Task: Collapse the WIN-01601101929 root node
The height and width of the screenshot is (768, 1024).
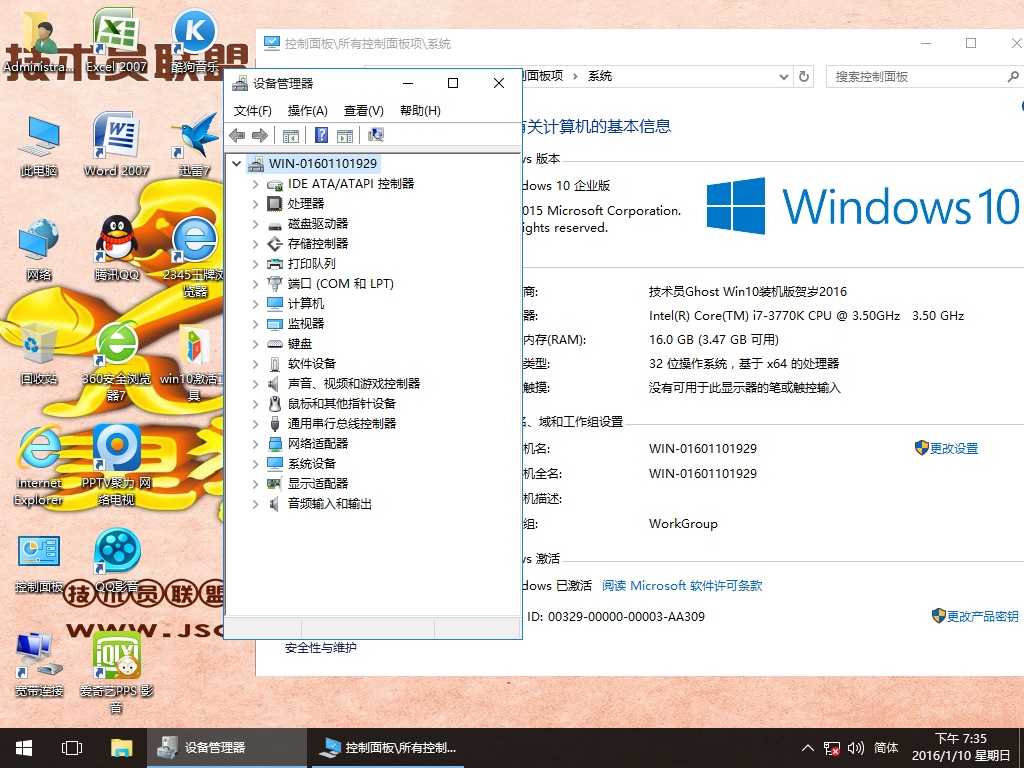Action: (236, 163)
